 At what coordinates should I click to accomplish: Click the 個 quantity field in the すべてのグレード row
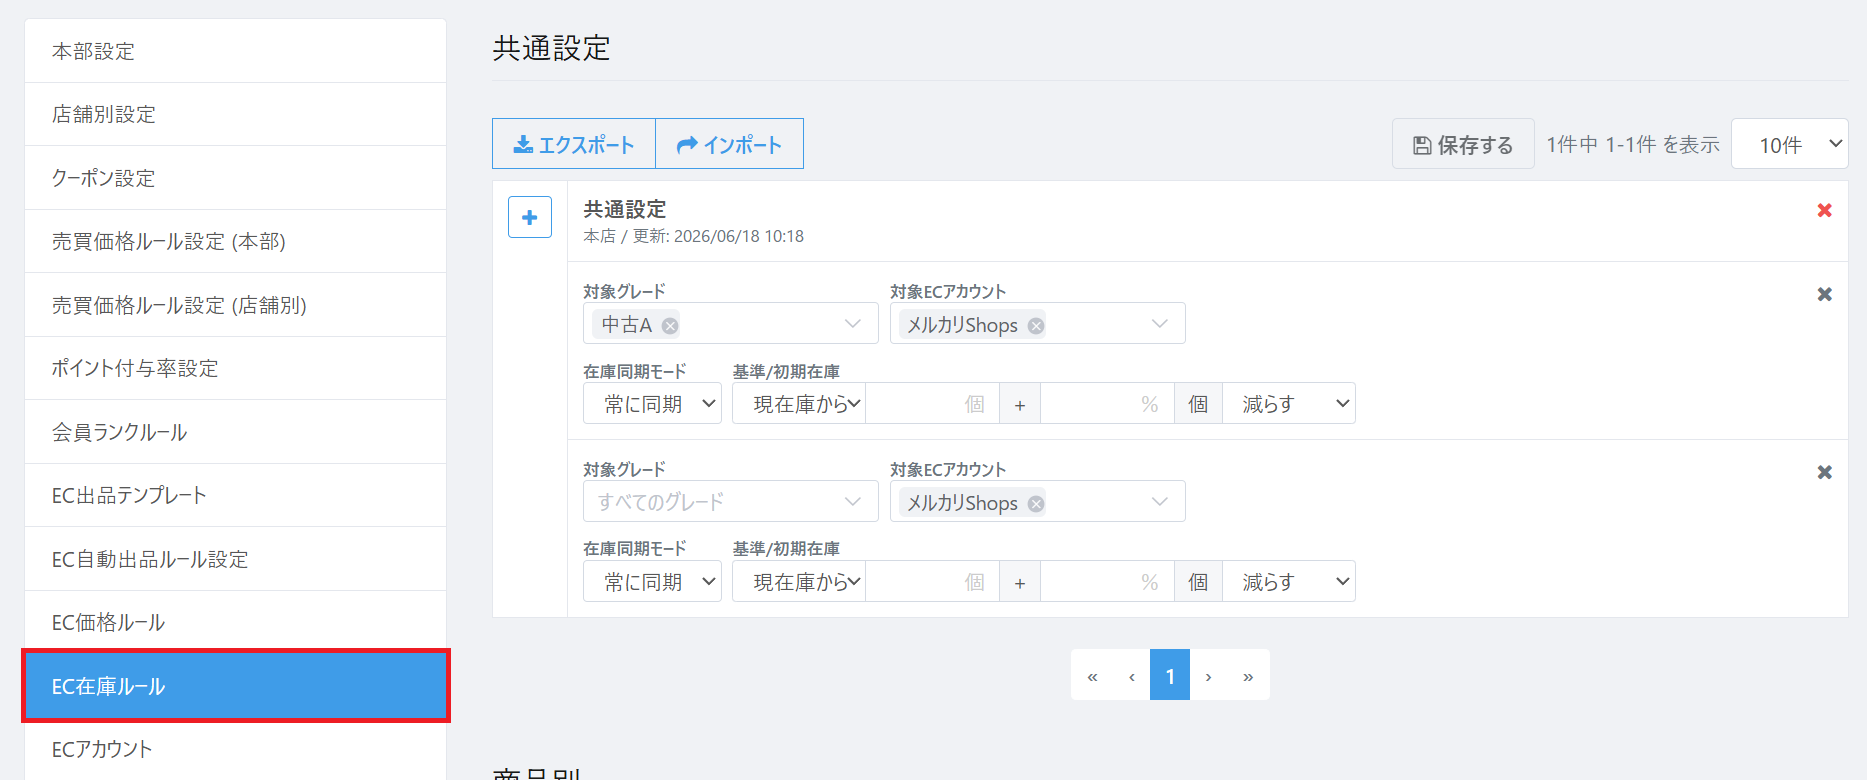point(932,581)
